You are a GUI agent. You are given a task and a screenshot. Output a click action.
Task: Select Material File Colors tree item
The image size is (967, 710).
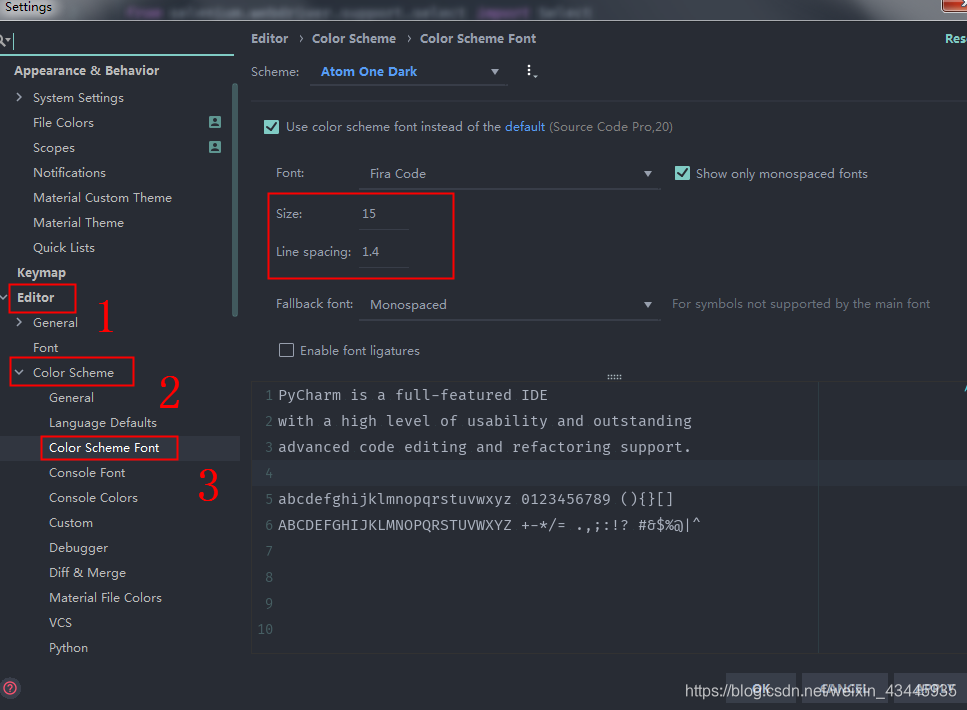[105, 598]
